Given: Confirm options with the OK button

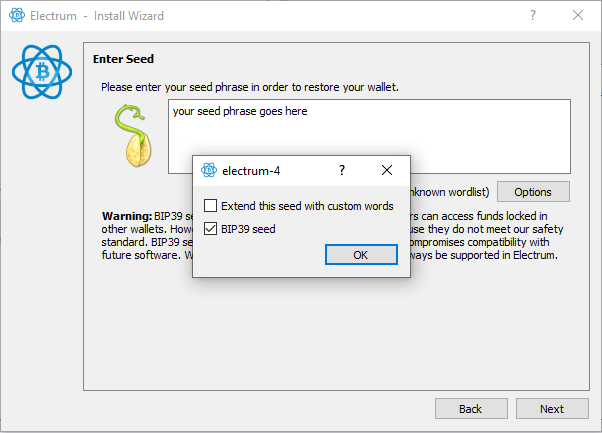Looking at the screenshot, I should pos(361,255).
